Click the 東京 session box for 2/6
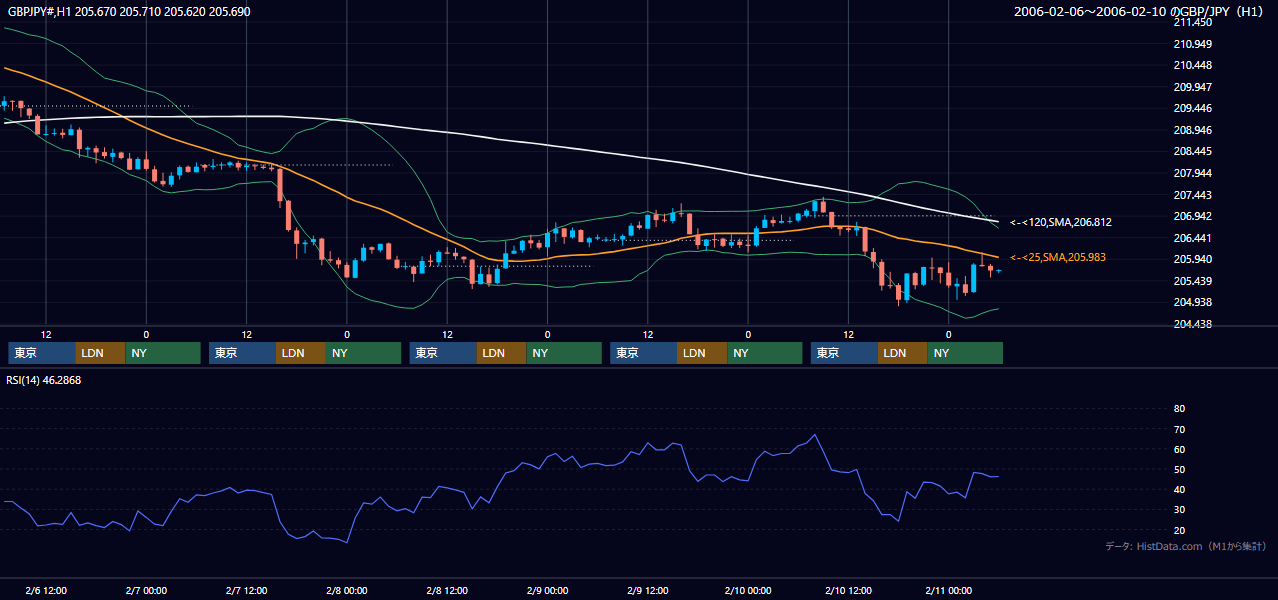This screenshot has width=1278, height=600. click(x=42, y=353)
